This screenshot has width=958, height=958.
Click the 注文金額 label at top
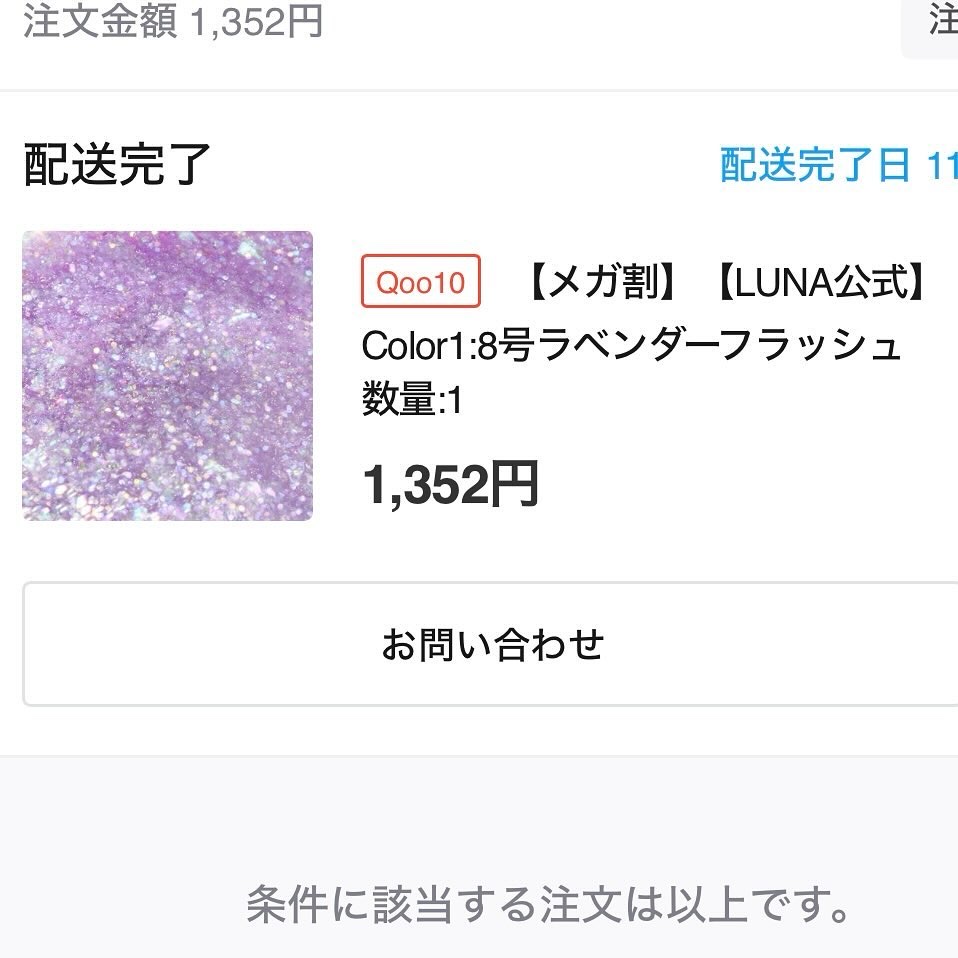tap(100, 22)
